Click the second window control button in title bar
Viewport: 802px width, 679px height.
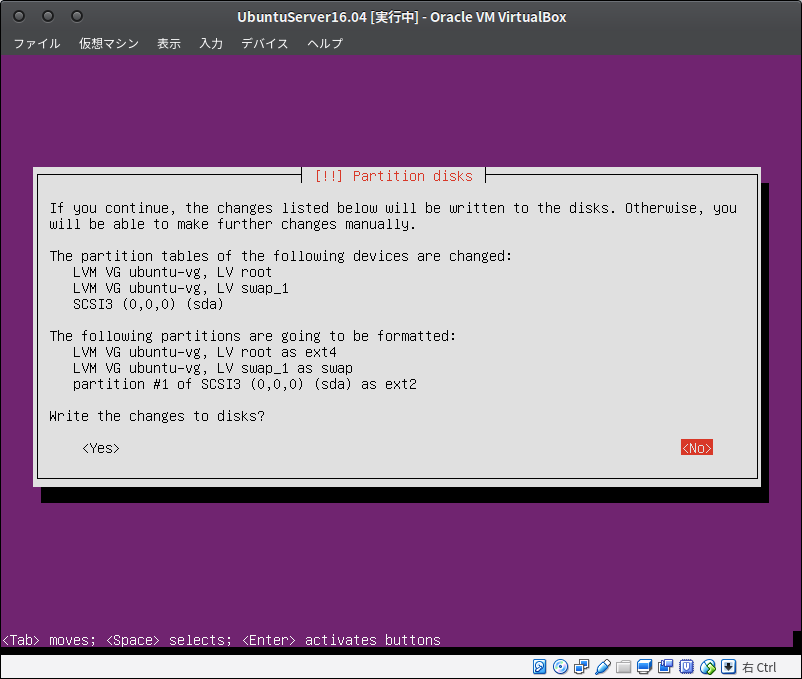coord(48,16)
